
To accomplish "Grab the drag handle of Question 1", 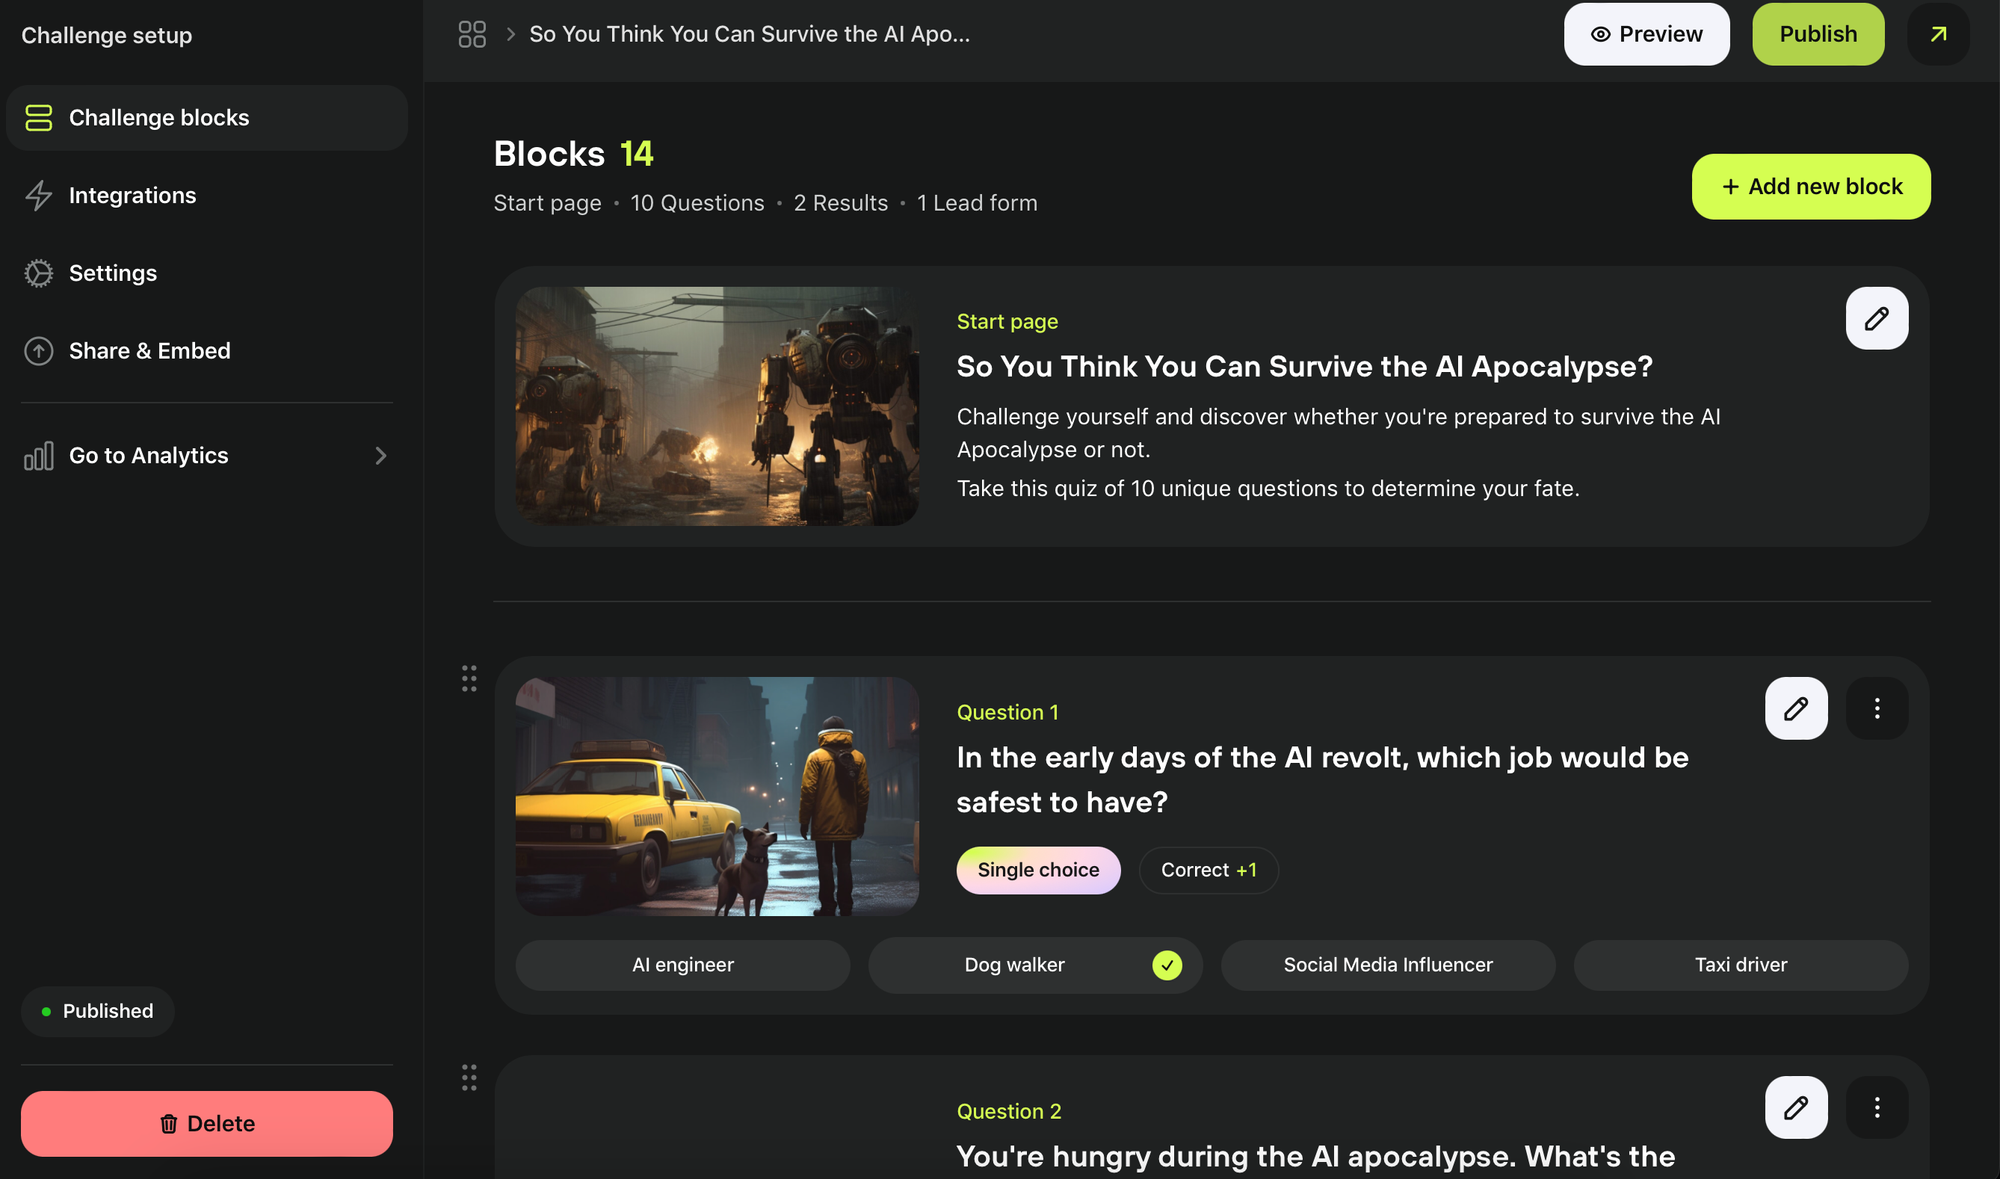I will [469, 678].
